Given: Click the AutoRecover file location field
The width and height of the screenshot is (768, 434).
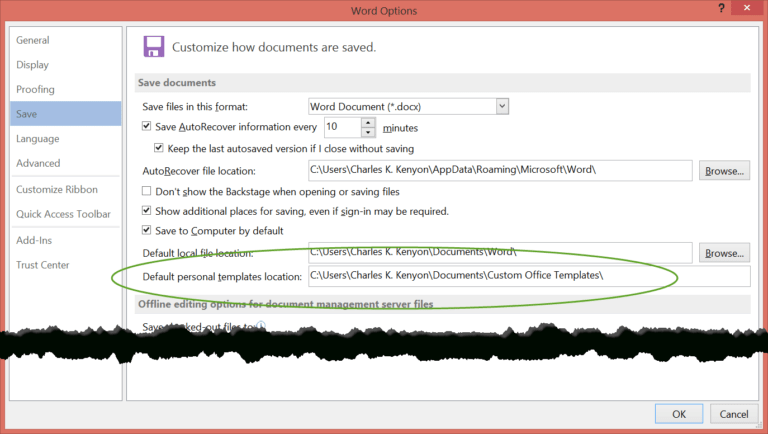Looking at the screenshot, I should [x=500, y=170].
